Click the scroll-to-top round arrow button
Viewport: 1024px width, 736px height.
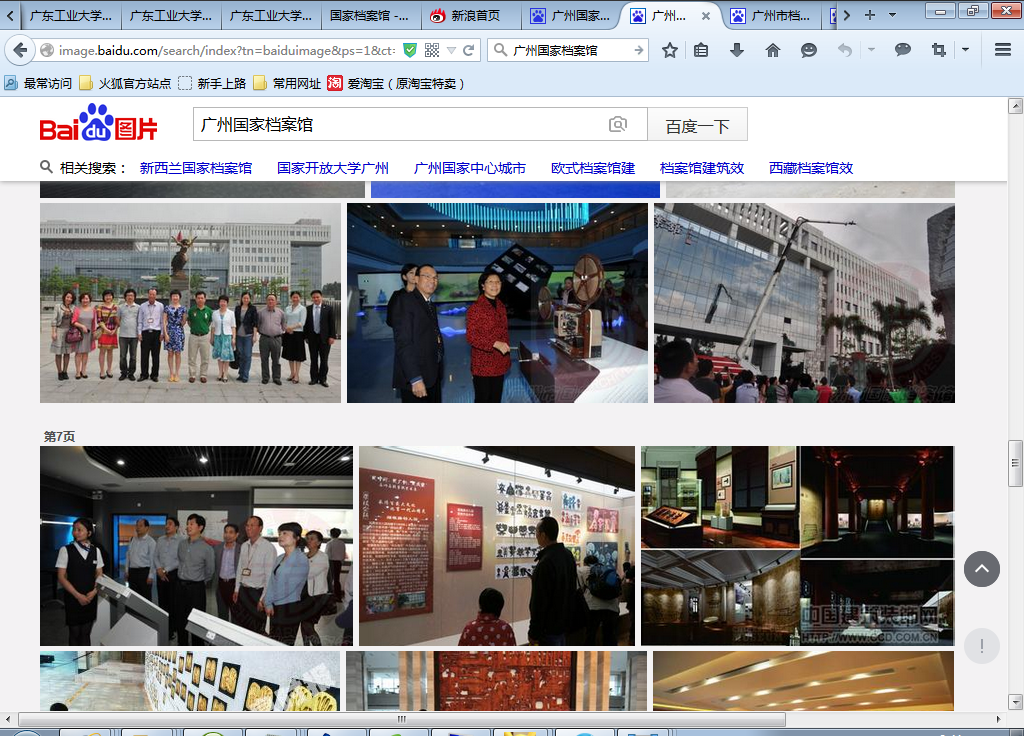pos(981,569)
